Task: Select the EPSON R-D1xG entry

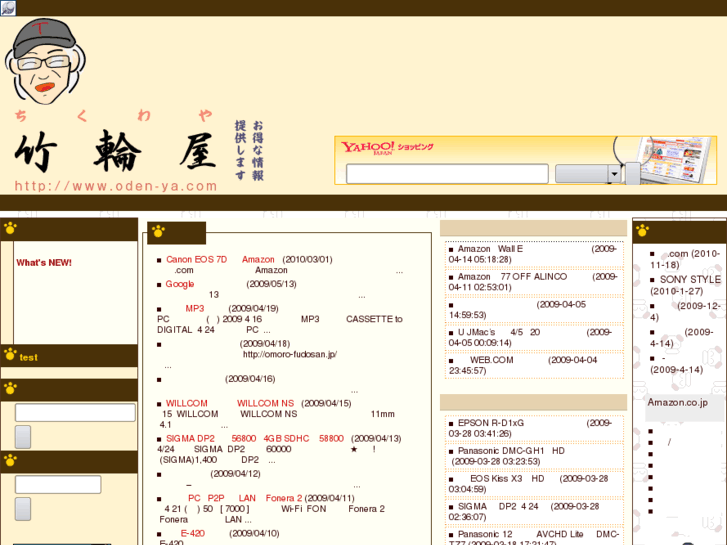Action: pyautogui.click(x=534, y=428)
